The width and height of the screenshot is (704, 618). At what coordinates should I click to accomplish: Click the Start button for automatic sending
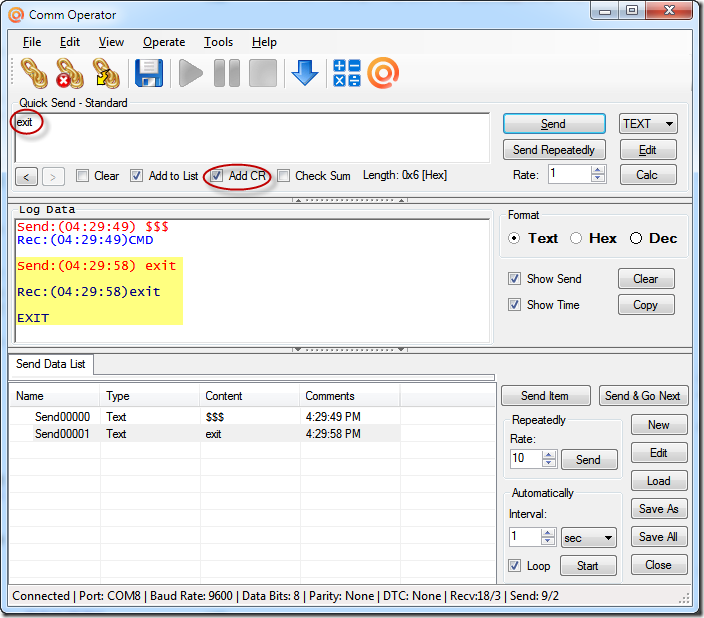pyautogui.click(x=588, y=566)
